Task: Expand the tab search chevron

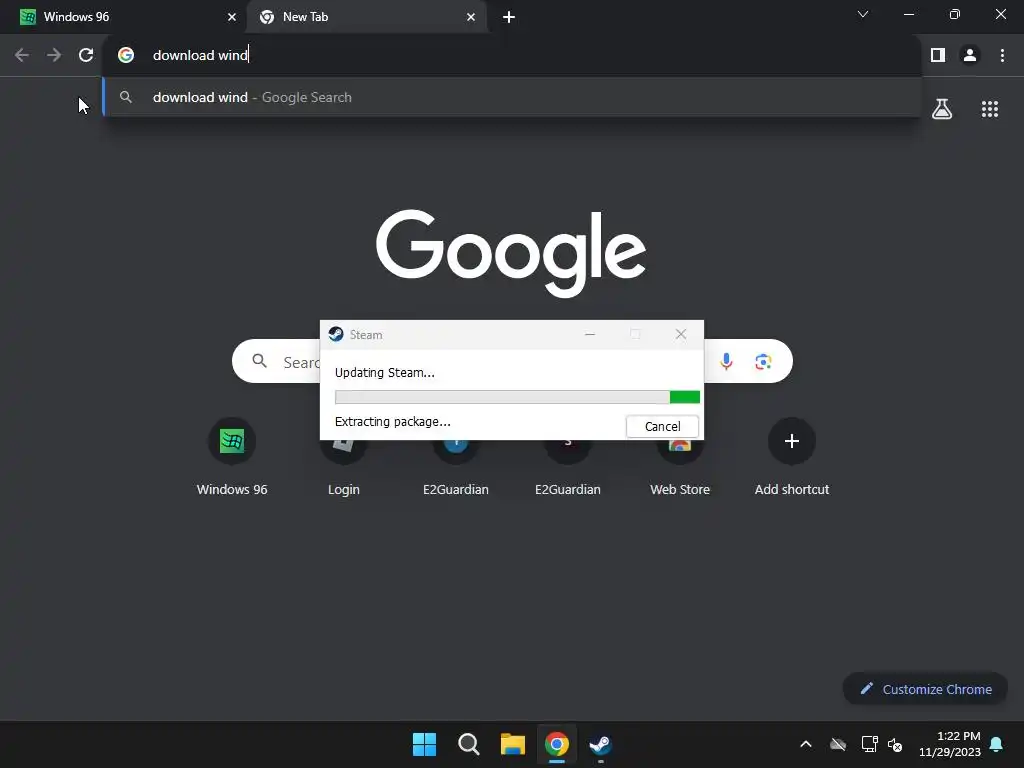Action: (x=863, y=14)
